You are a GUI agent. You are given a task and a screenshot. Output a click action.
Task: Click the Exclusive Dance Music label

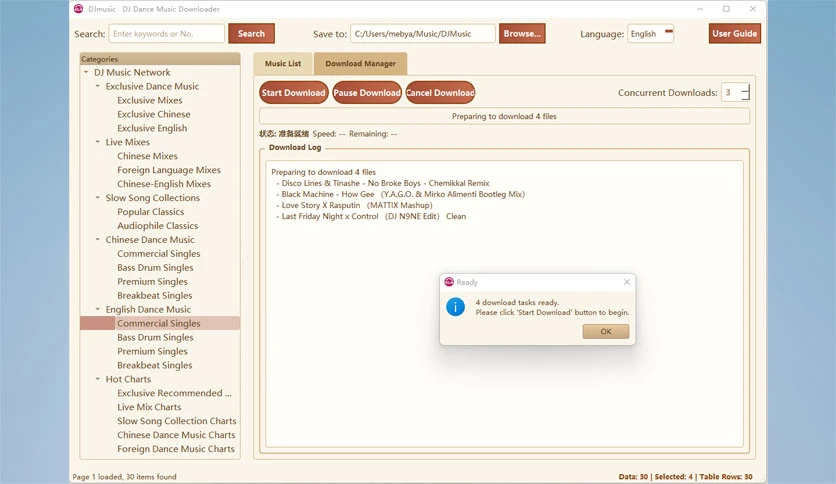coord(152,86)
